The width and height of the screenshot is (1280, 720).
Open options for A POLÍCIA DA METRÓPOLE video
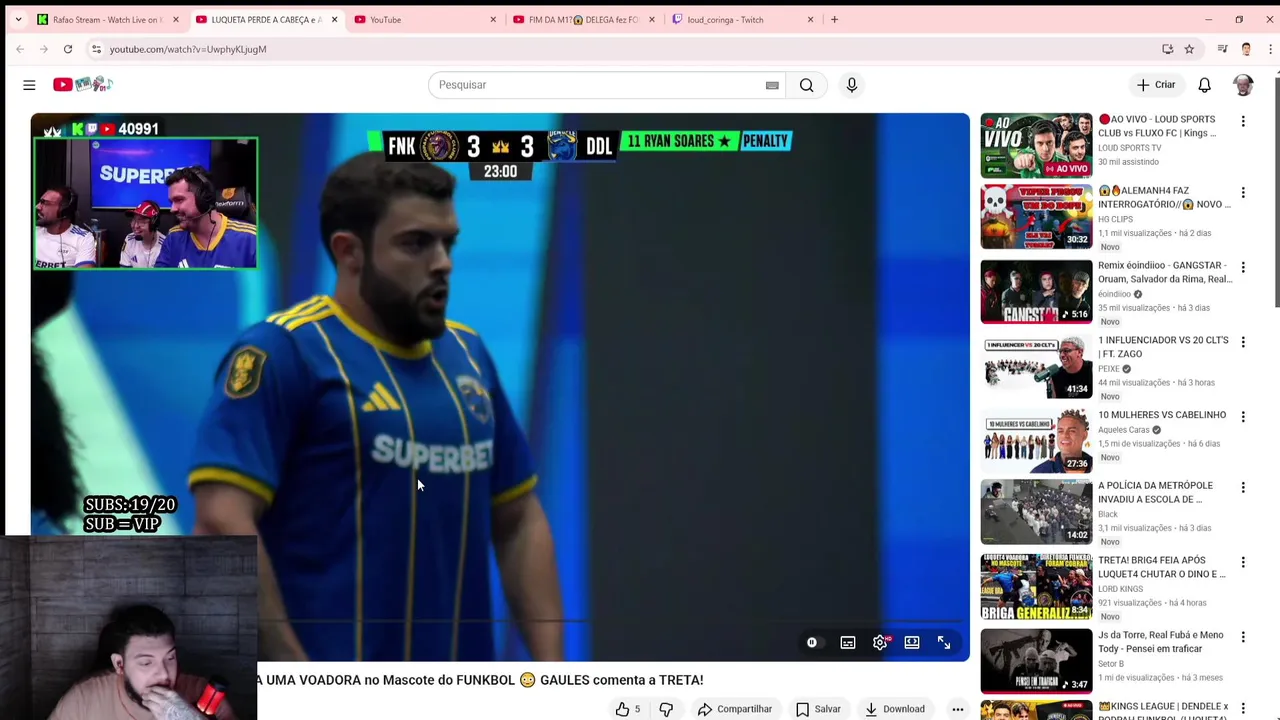coord(1243,487)
